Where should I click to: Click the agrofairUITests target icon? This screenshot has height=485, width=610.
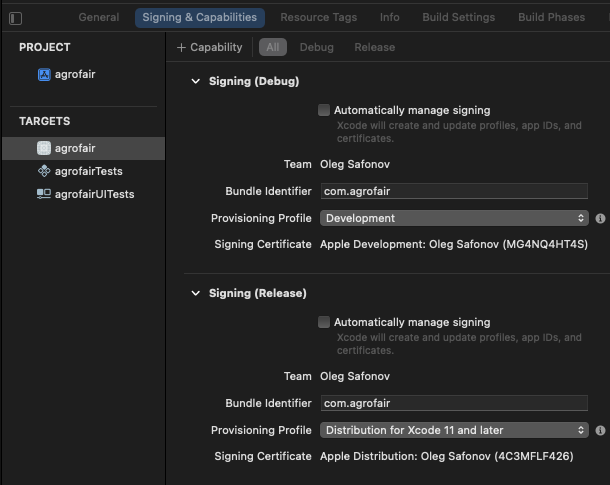point(44,194)
